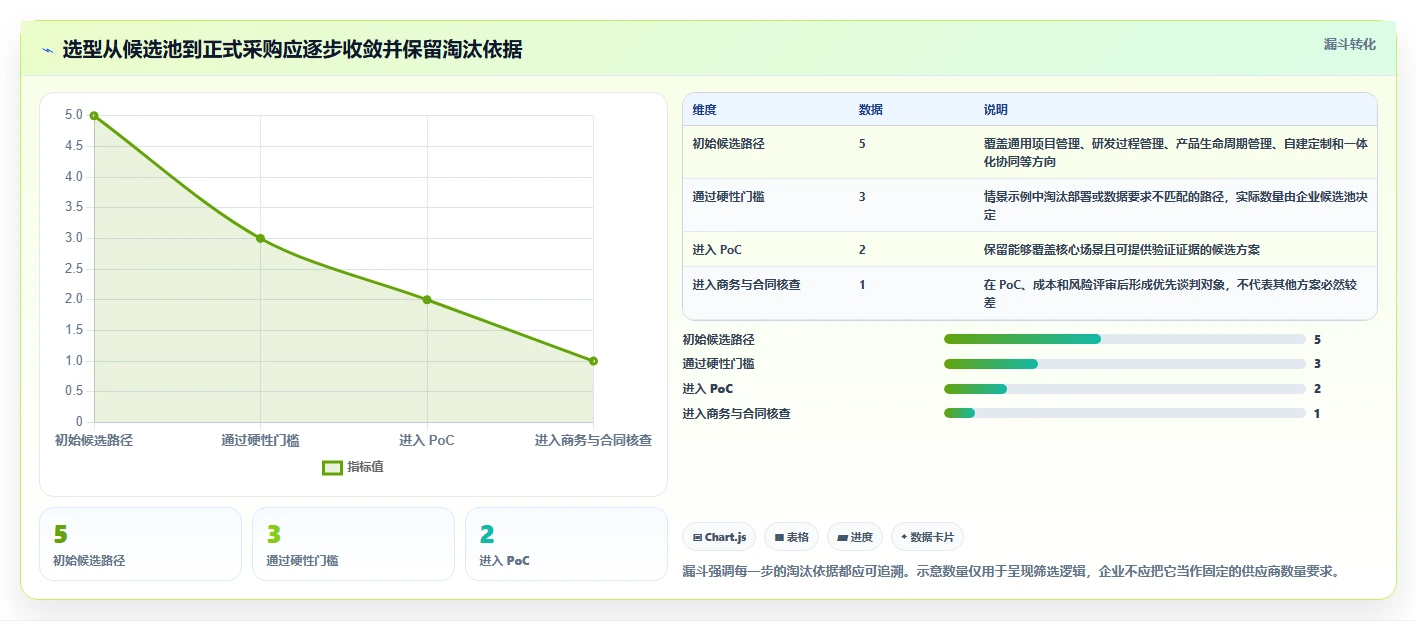This screenshot has height=621, width=1417.
Task: Click the y-axis value 5.0
Action: [74, 115]
